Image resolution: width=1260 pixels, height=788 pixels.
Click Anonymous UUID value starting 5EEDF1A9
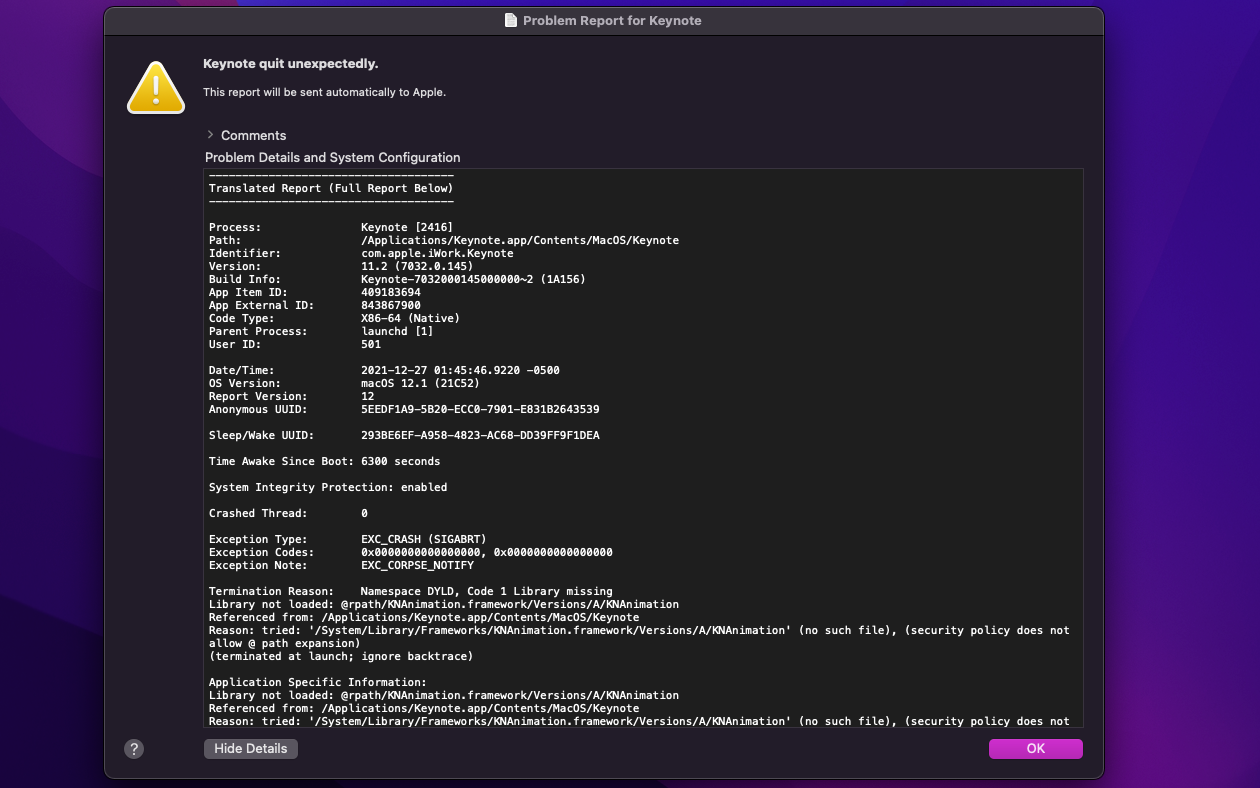pyautogui.click(x=480, y=409)
